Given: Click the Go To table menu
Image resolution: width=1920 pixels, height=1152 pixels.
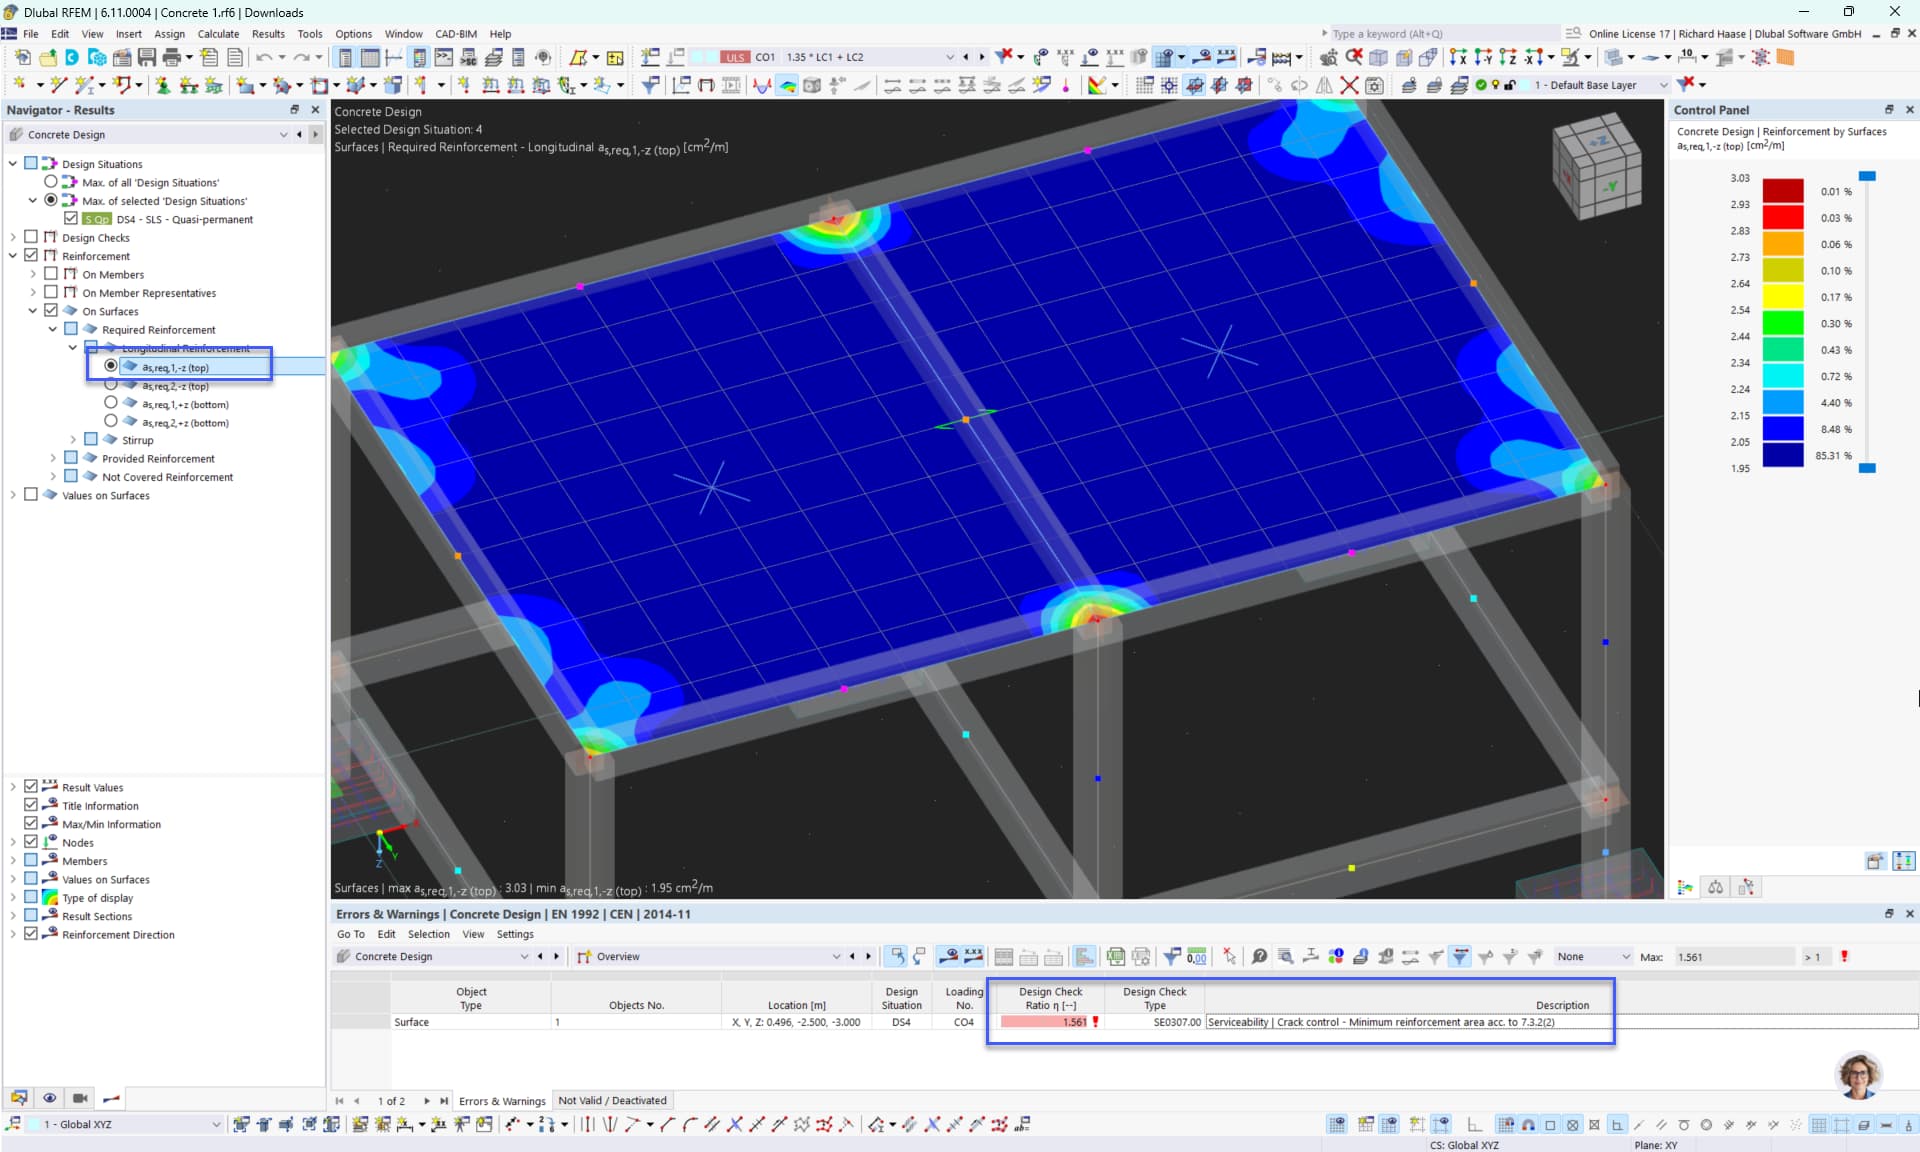Looking at the screenshot, I should (x=350, y=934).
